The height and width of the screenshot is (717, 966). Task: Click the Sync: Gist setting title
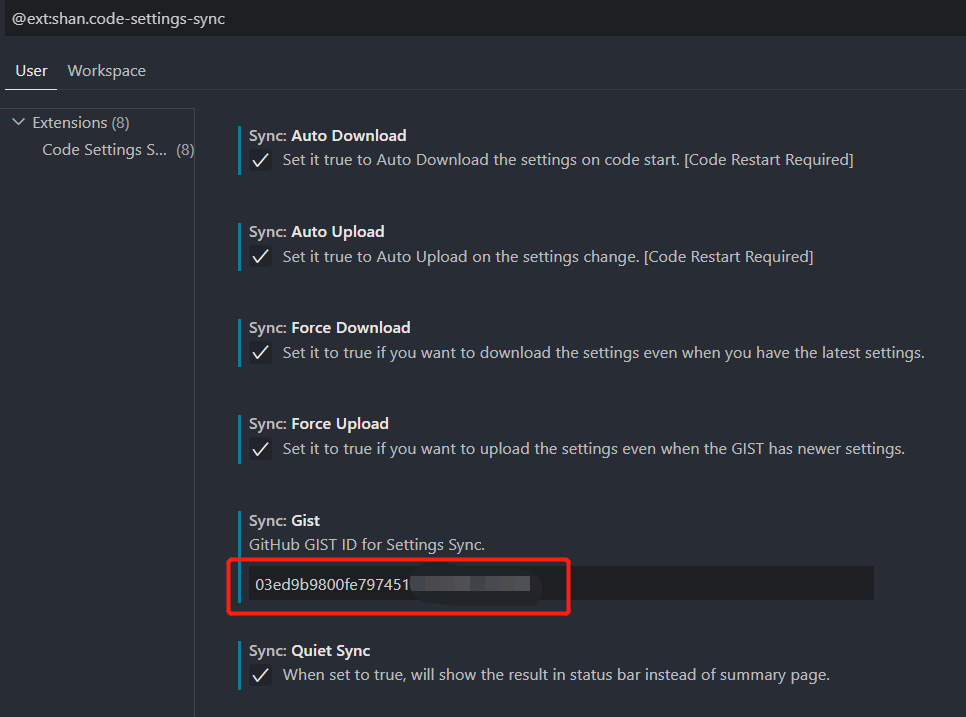point(285,520)
